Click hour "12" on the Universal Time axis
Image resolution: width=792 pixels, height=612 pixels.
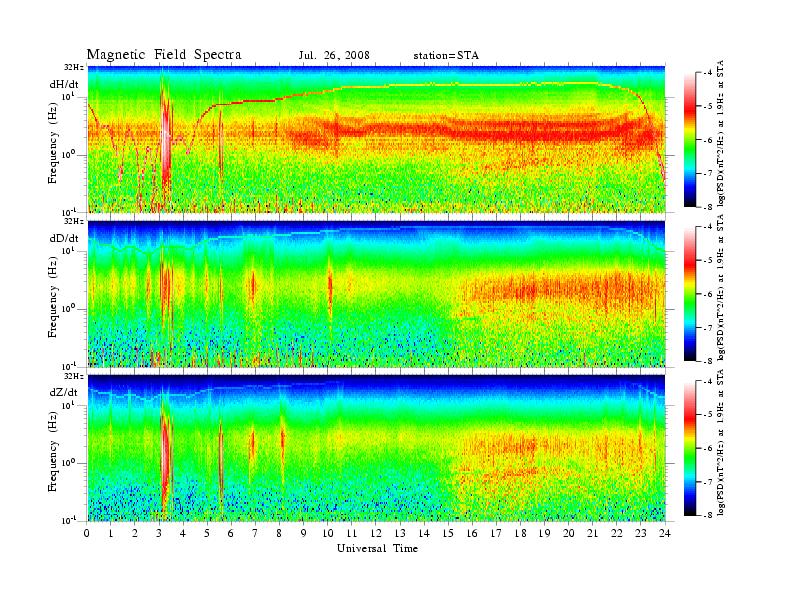coord(376,533)
